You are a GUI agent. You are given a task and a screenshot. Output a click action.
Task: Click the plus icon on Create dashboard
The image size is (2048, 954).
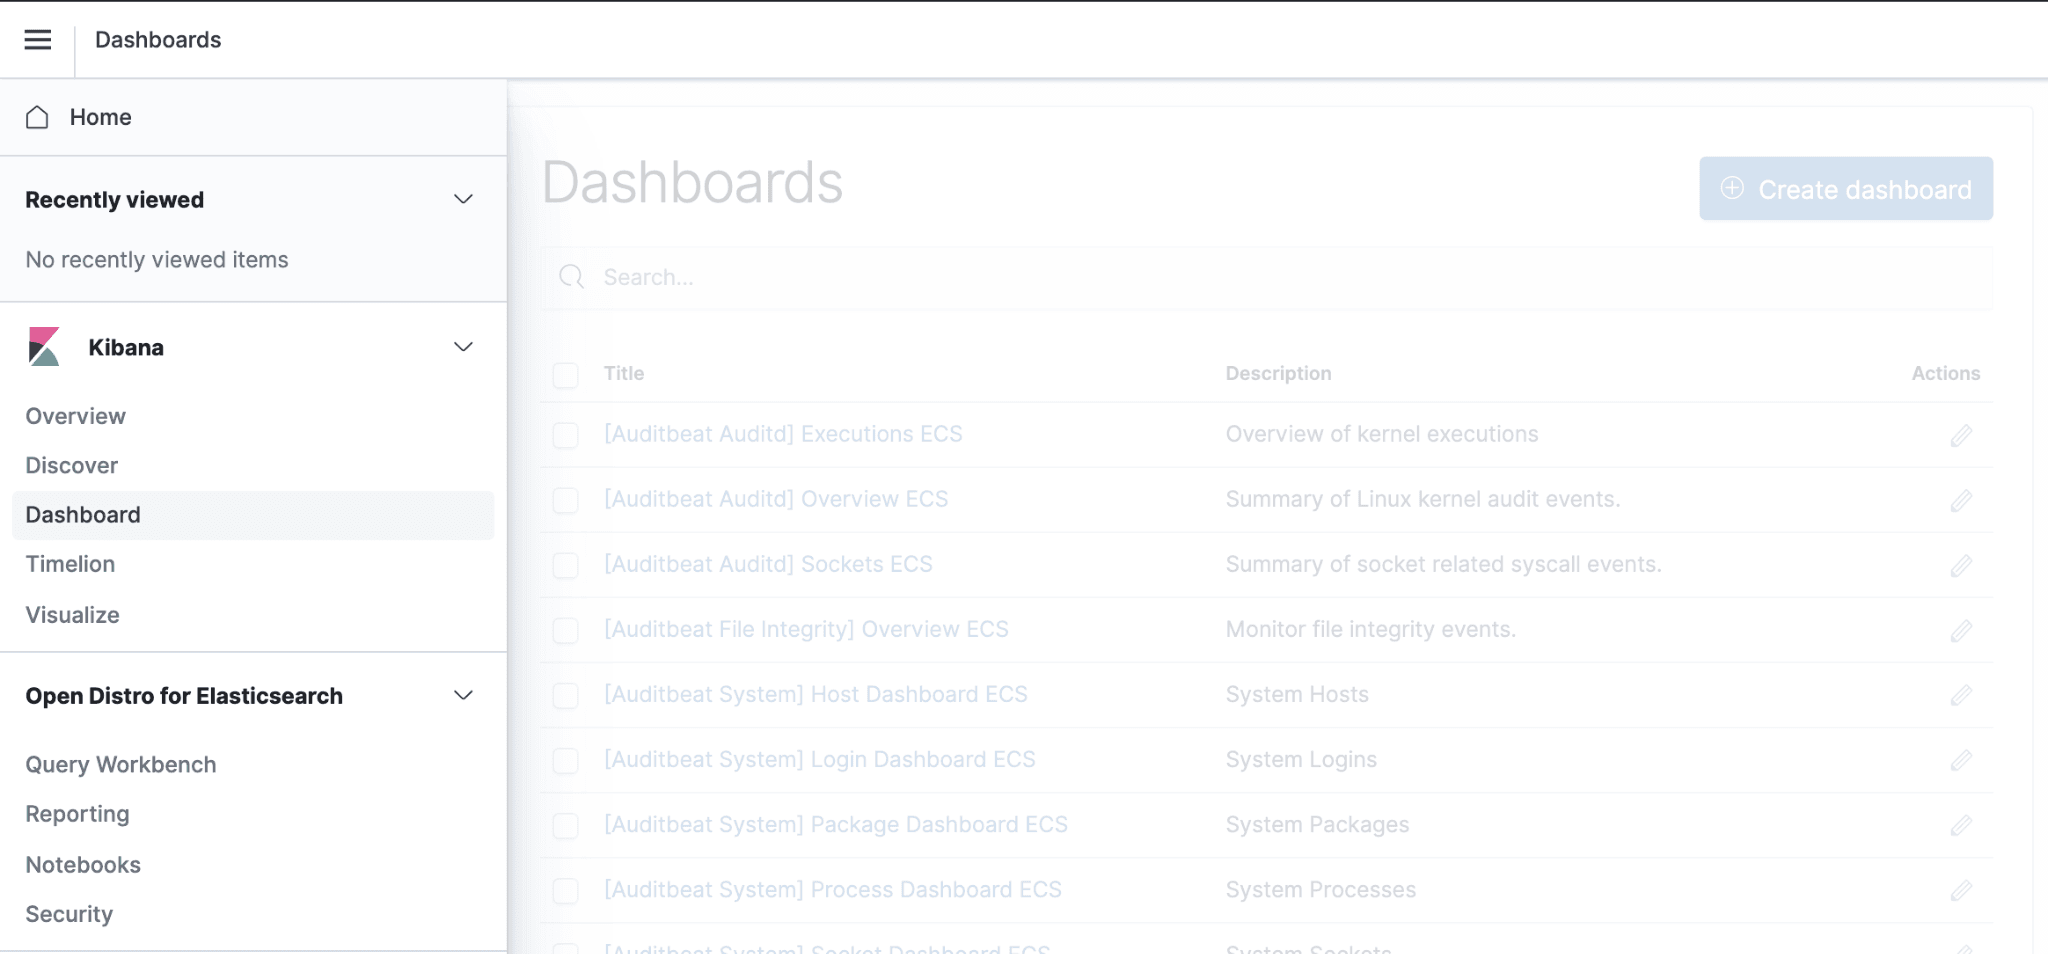[x=1730, y=188]
